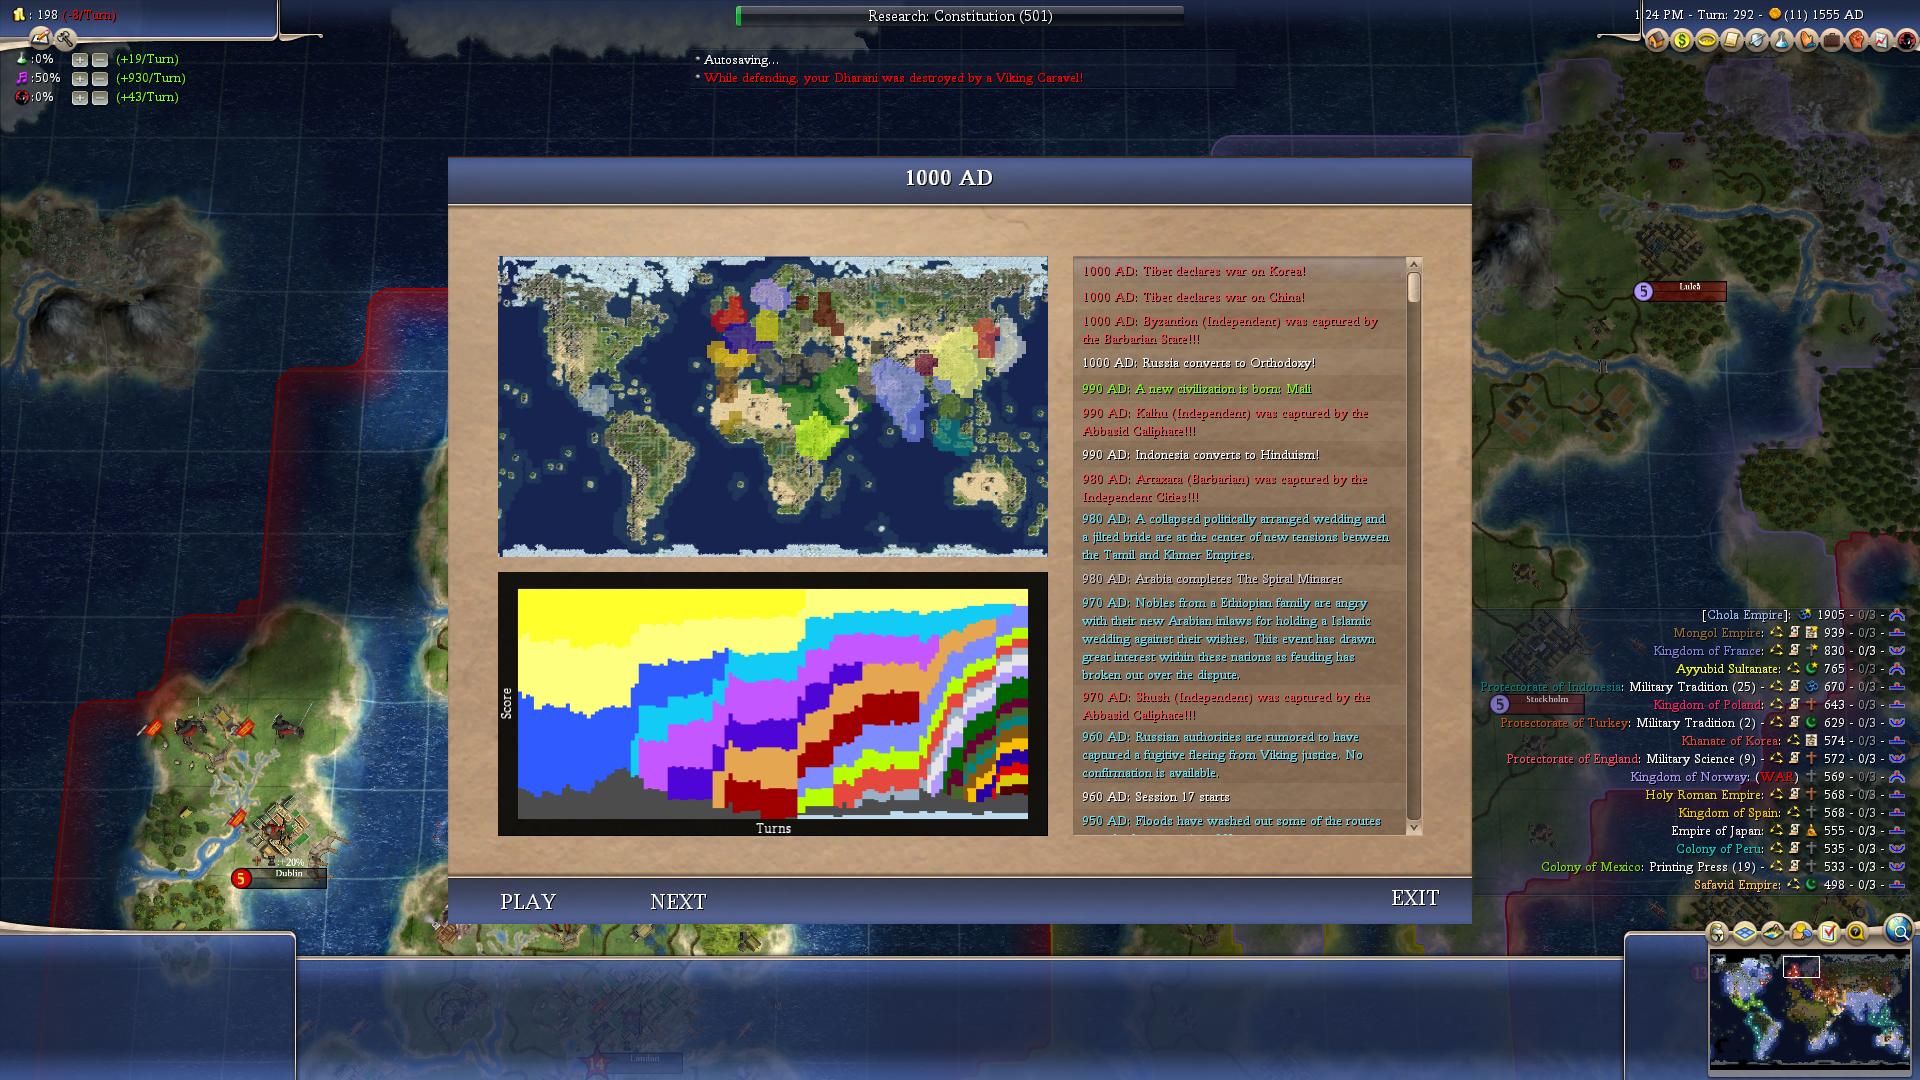Click PLAY in the replay dialog
1920x1080 pixels.
point(528,902)
